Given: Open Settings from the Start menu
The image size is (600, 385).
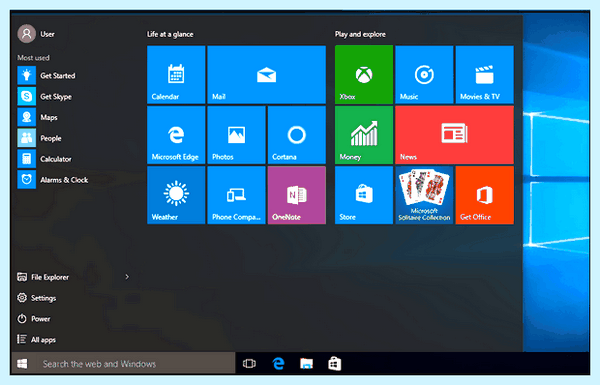Looking at the screenshot, I should pos(37,298).
